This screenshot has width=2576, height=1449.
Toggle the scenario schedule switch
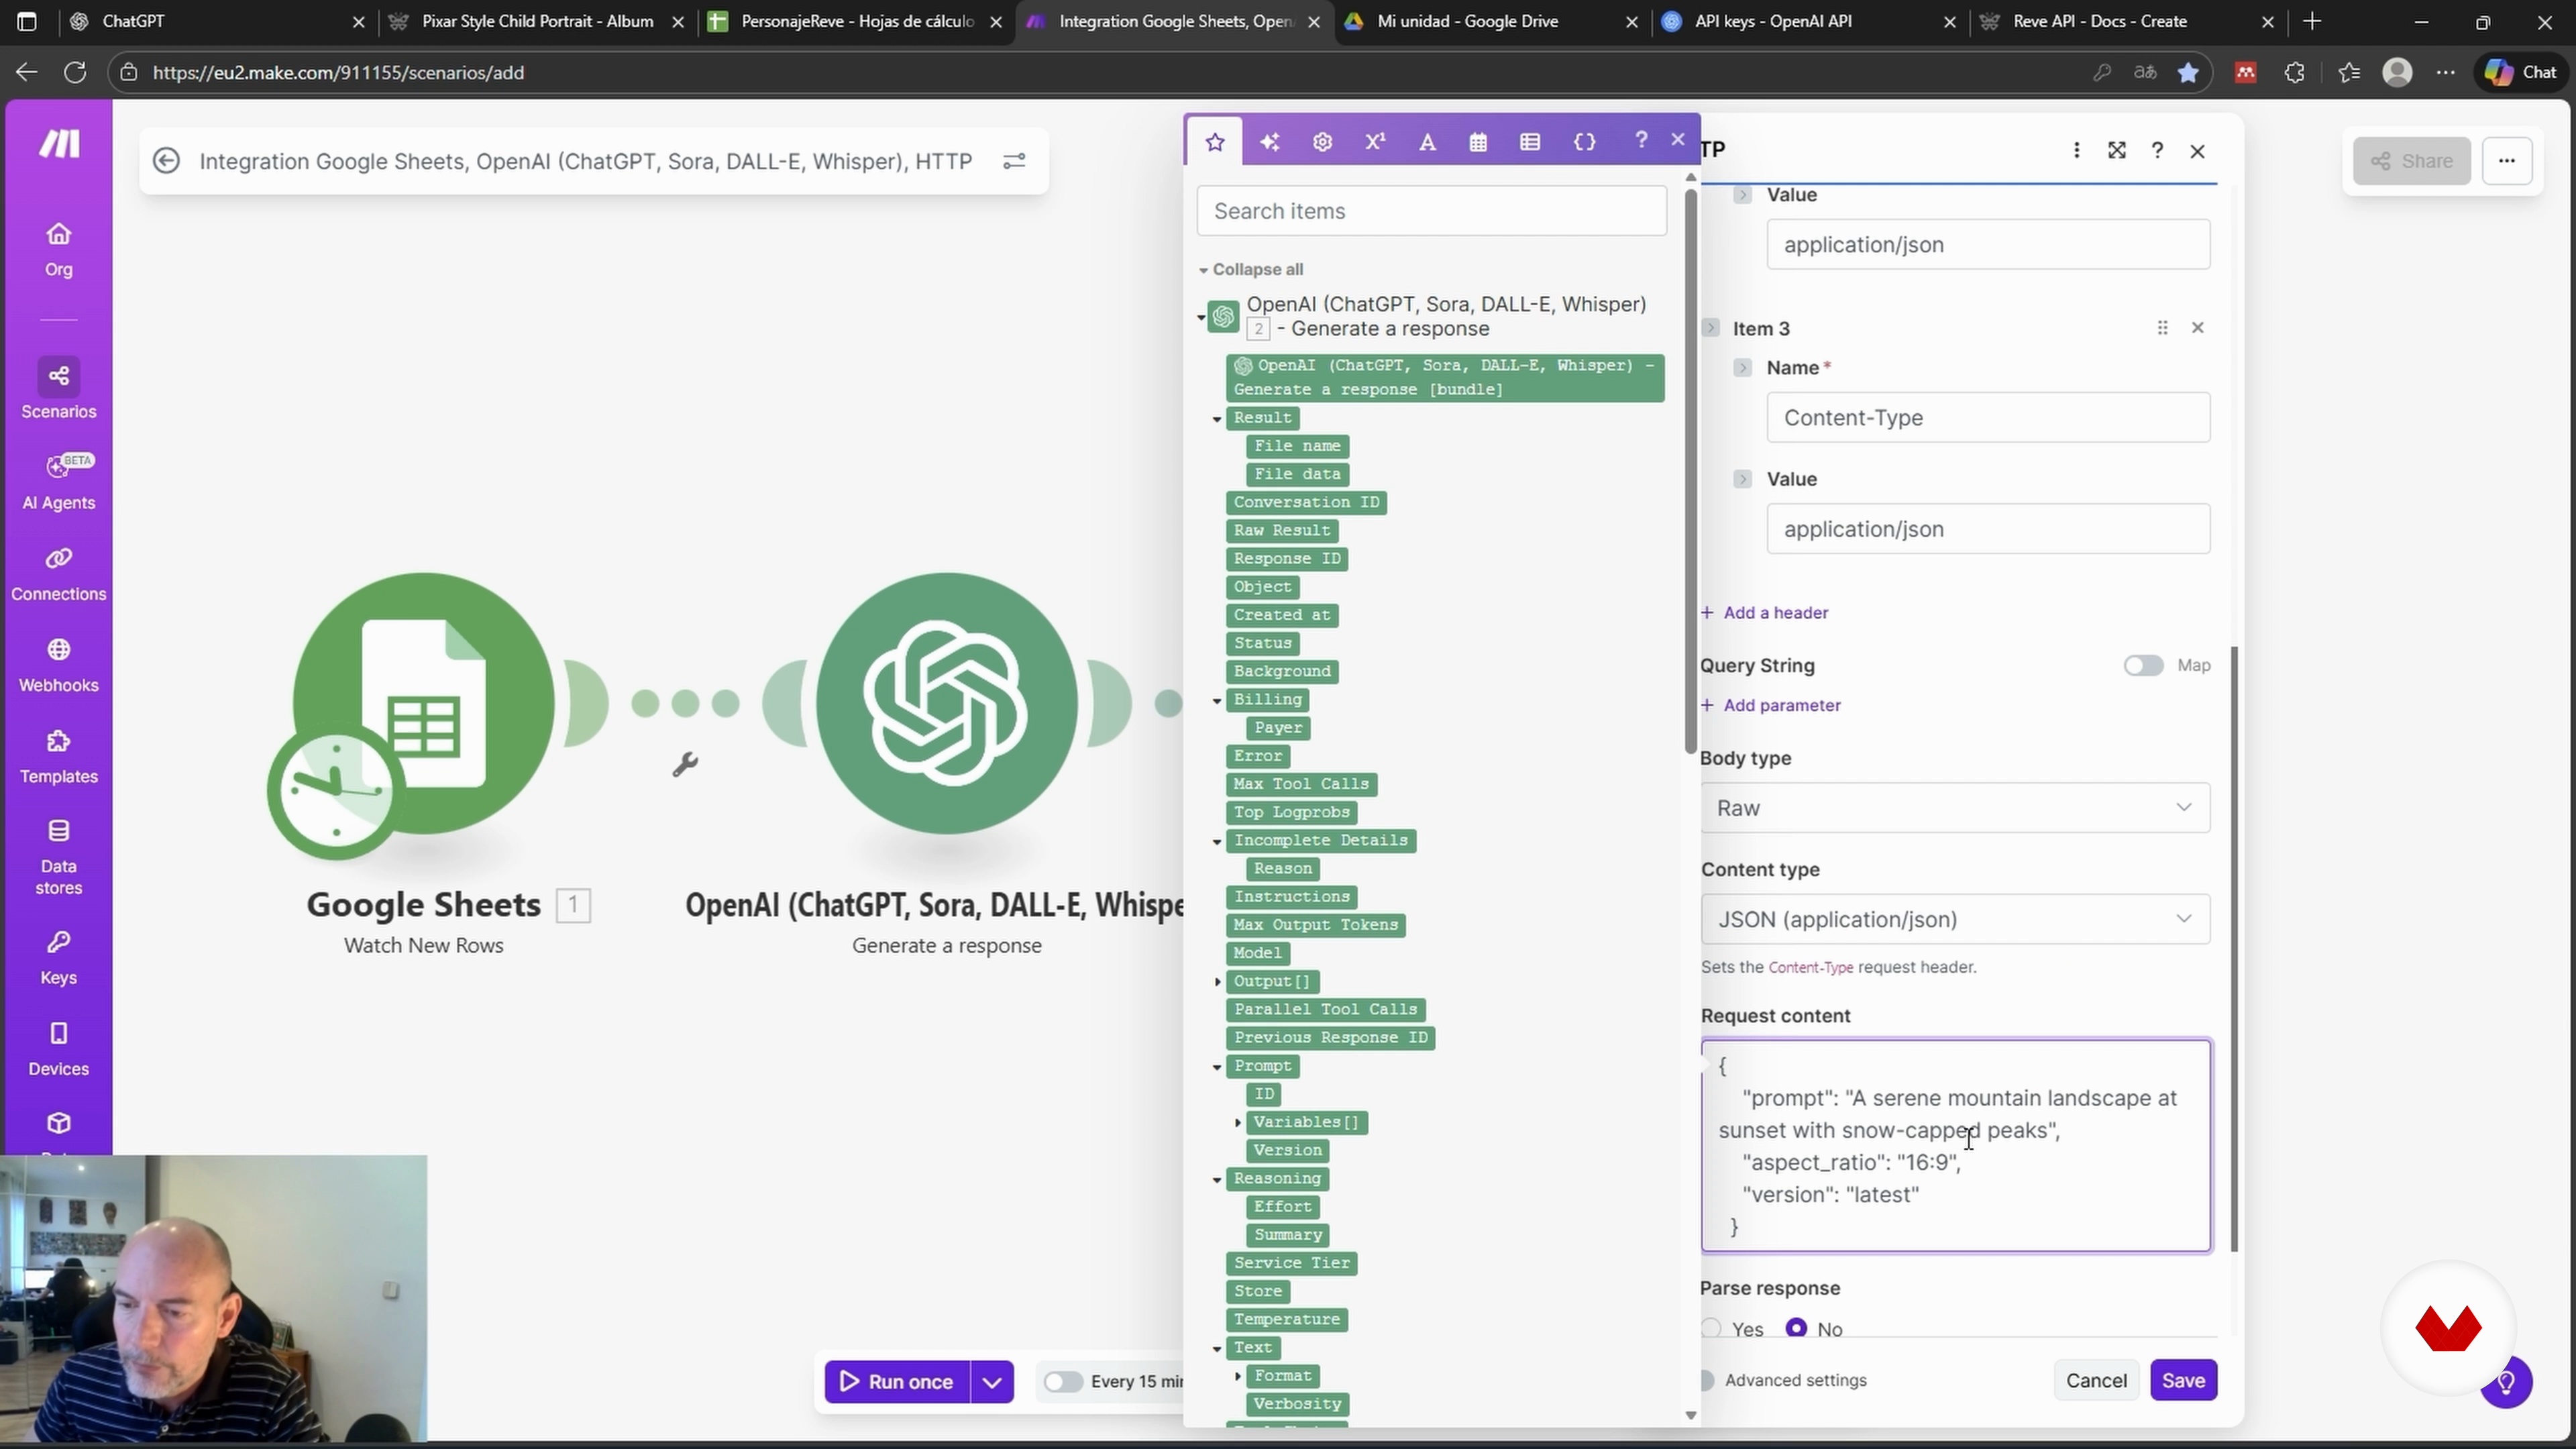click(x=1062, y=1381)
